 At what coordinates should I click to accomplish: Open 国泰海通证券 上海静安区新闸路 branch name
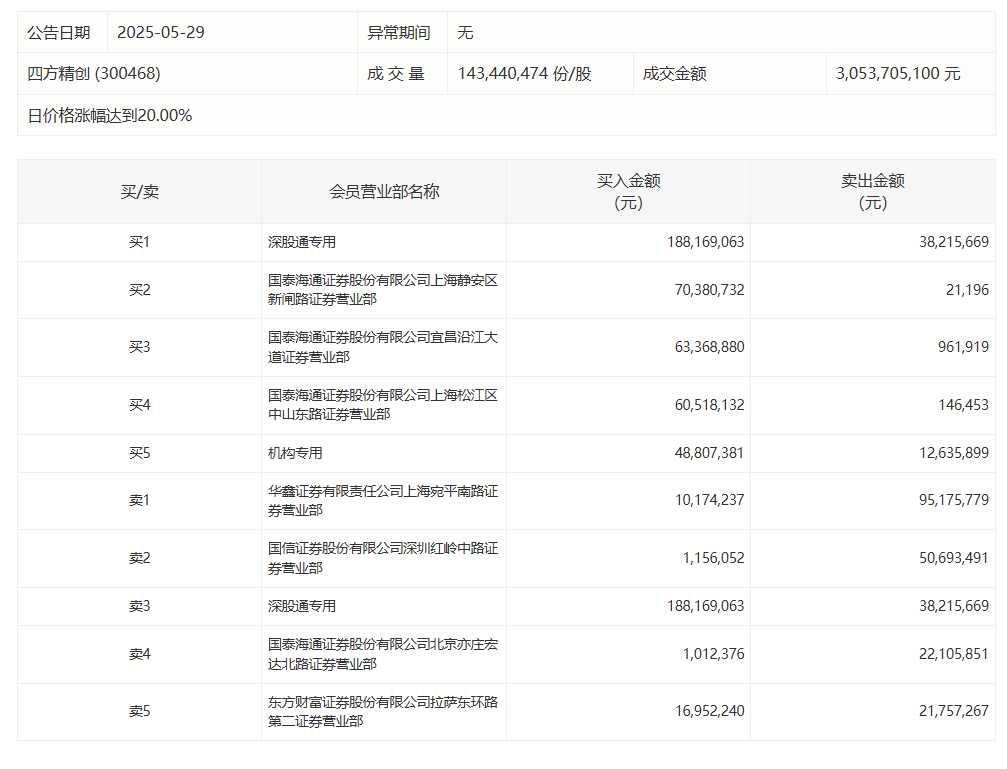(x=382, y=290)
